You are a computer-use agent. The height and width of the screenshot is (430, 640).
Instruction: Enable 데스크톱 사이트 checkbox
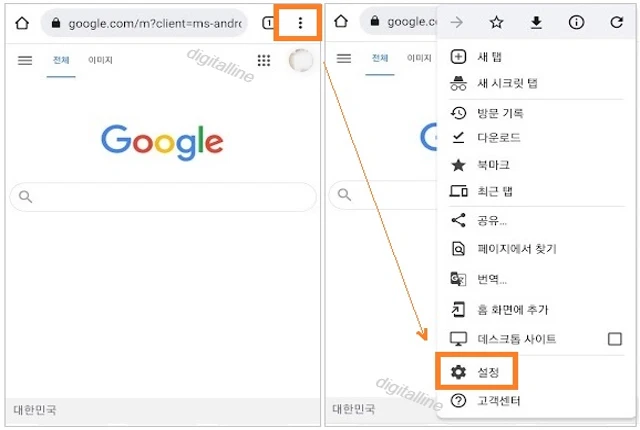click(615, 339)
